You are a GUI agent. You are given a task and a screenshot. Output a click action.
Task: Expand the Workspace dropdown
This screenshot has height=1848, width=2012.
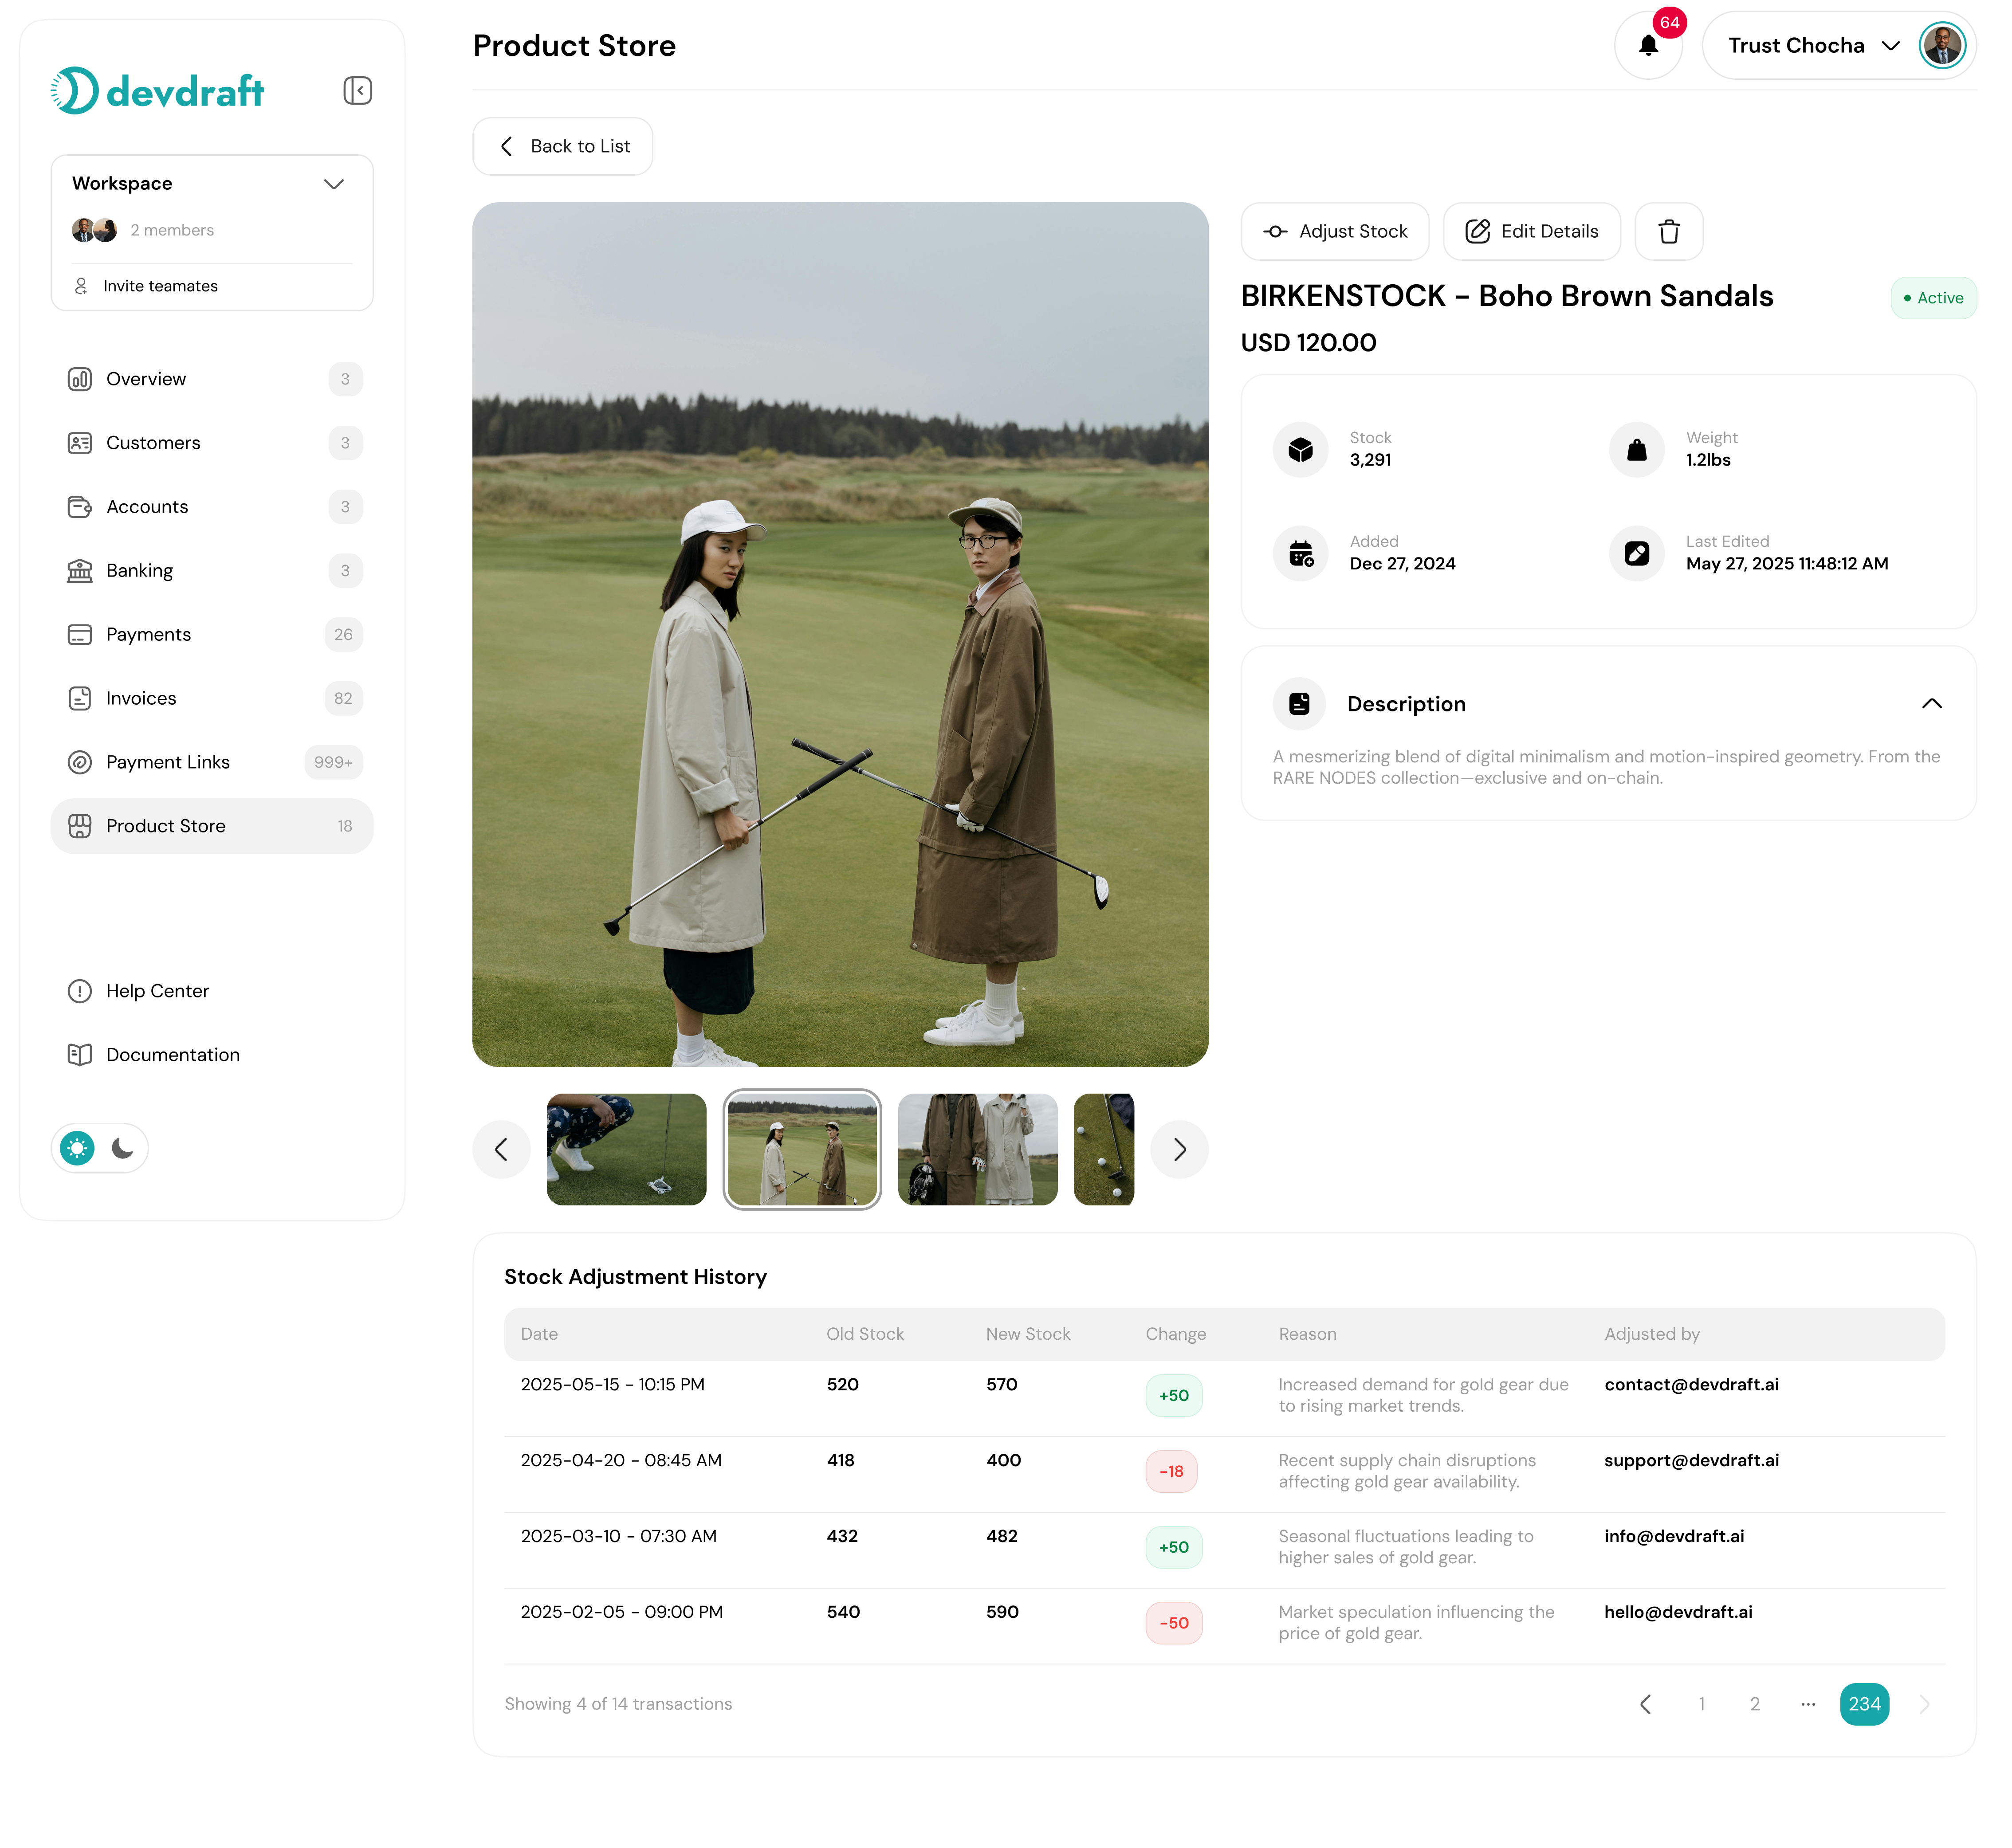point(334,183)
